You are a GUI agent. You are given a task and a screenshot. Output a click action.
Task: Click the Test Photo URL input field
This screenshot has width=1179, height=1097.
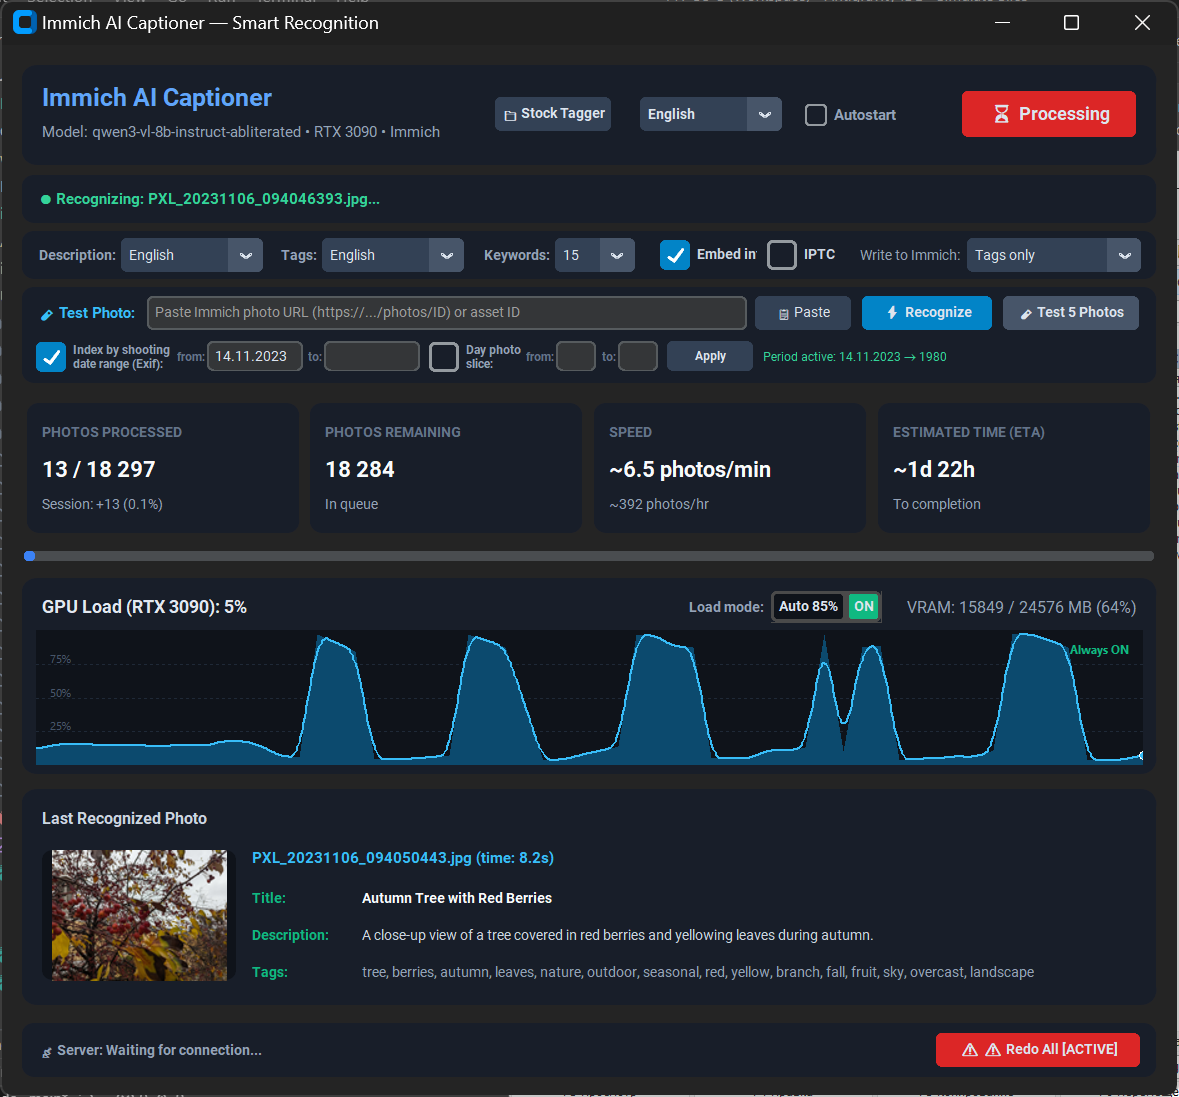(x=447, y=313)
